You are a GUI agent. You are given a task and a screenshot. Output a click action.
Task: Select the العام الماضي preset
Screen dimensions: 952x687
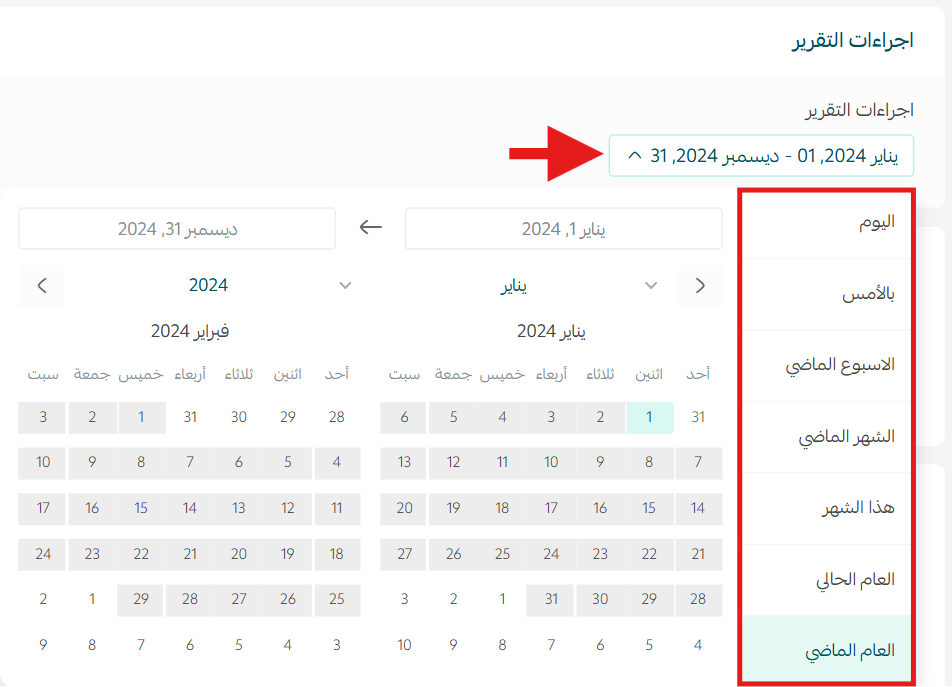click(x=826, y=651)
